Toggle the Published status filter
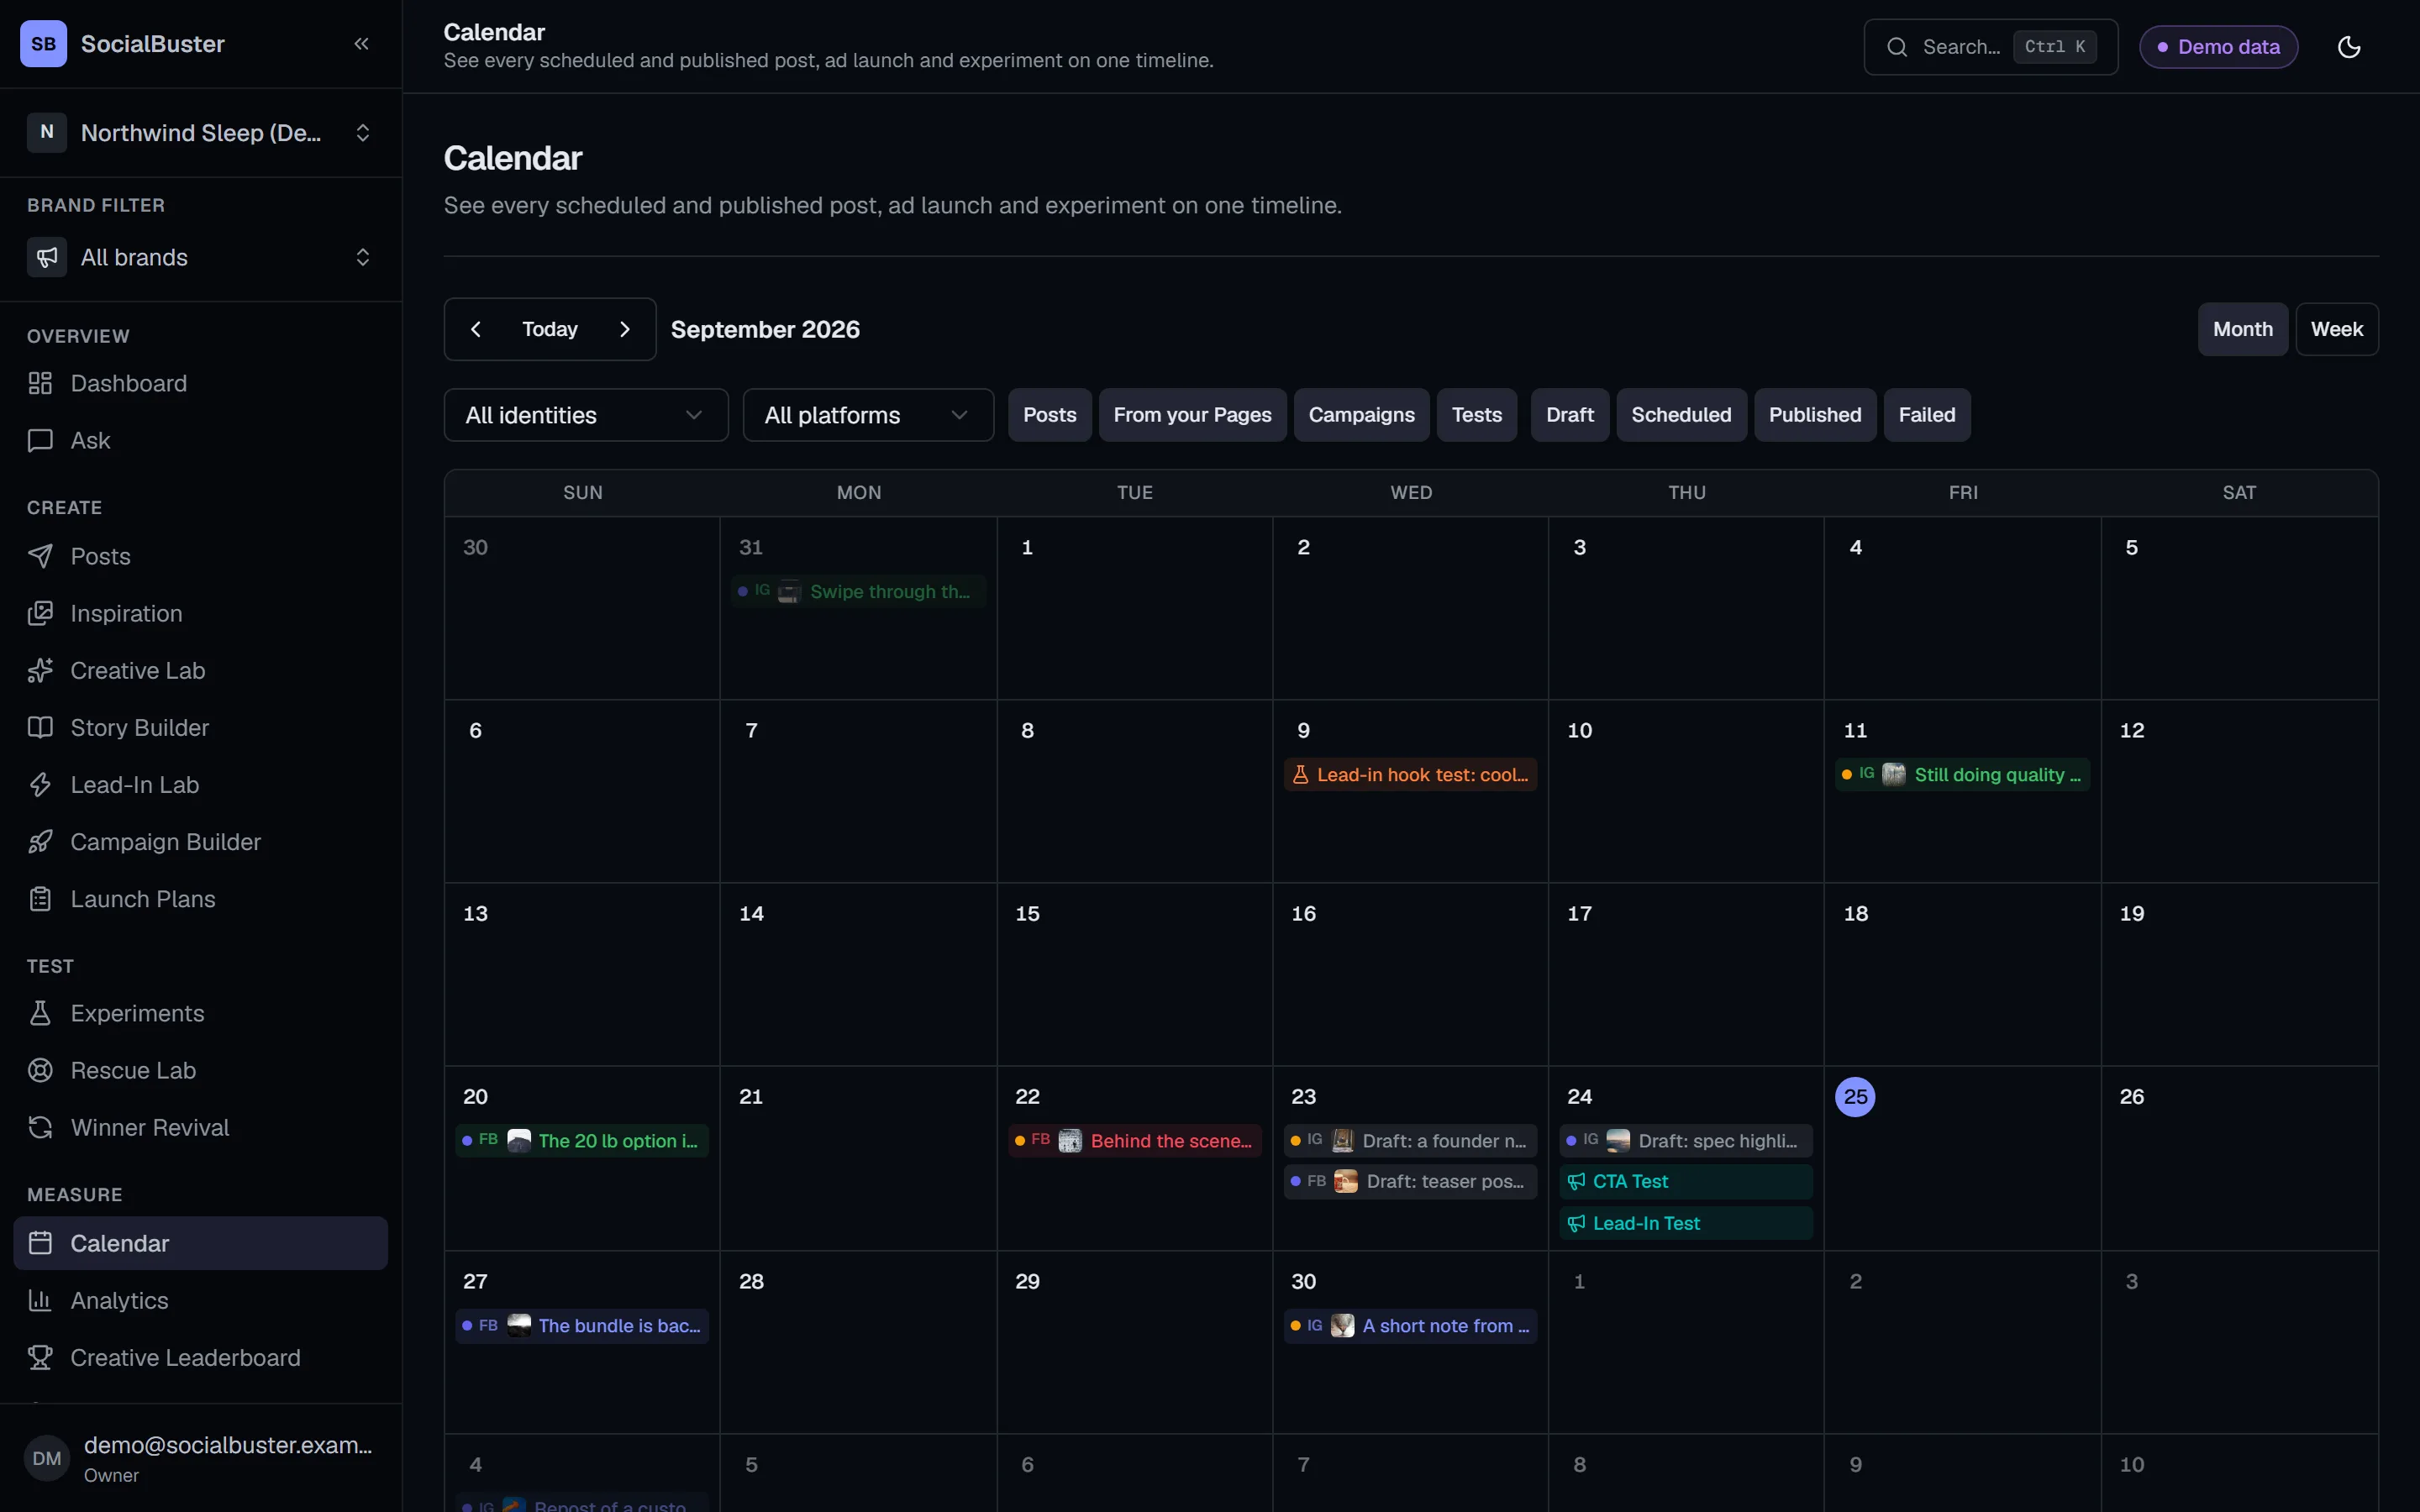Image resolution: width=2420 pixels, height=1512 pixels. 1815,415
